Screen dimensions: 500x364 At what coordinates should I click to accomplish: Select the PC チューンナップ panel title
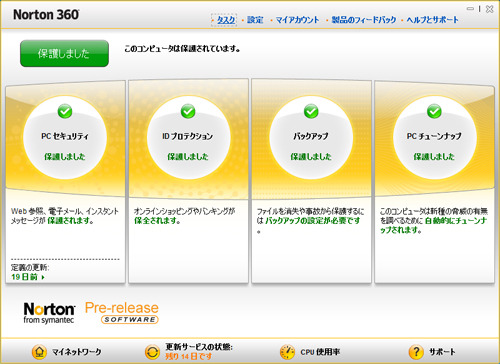pyautogui.click(x=434, y=136)
